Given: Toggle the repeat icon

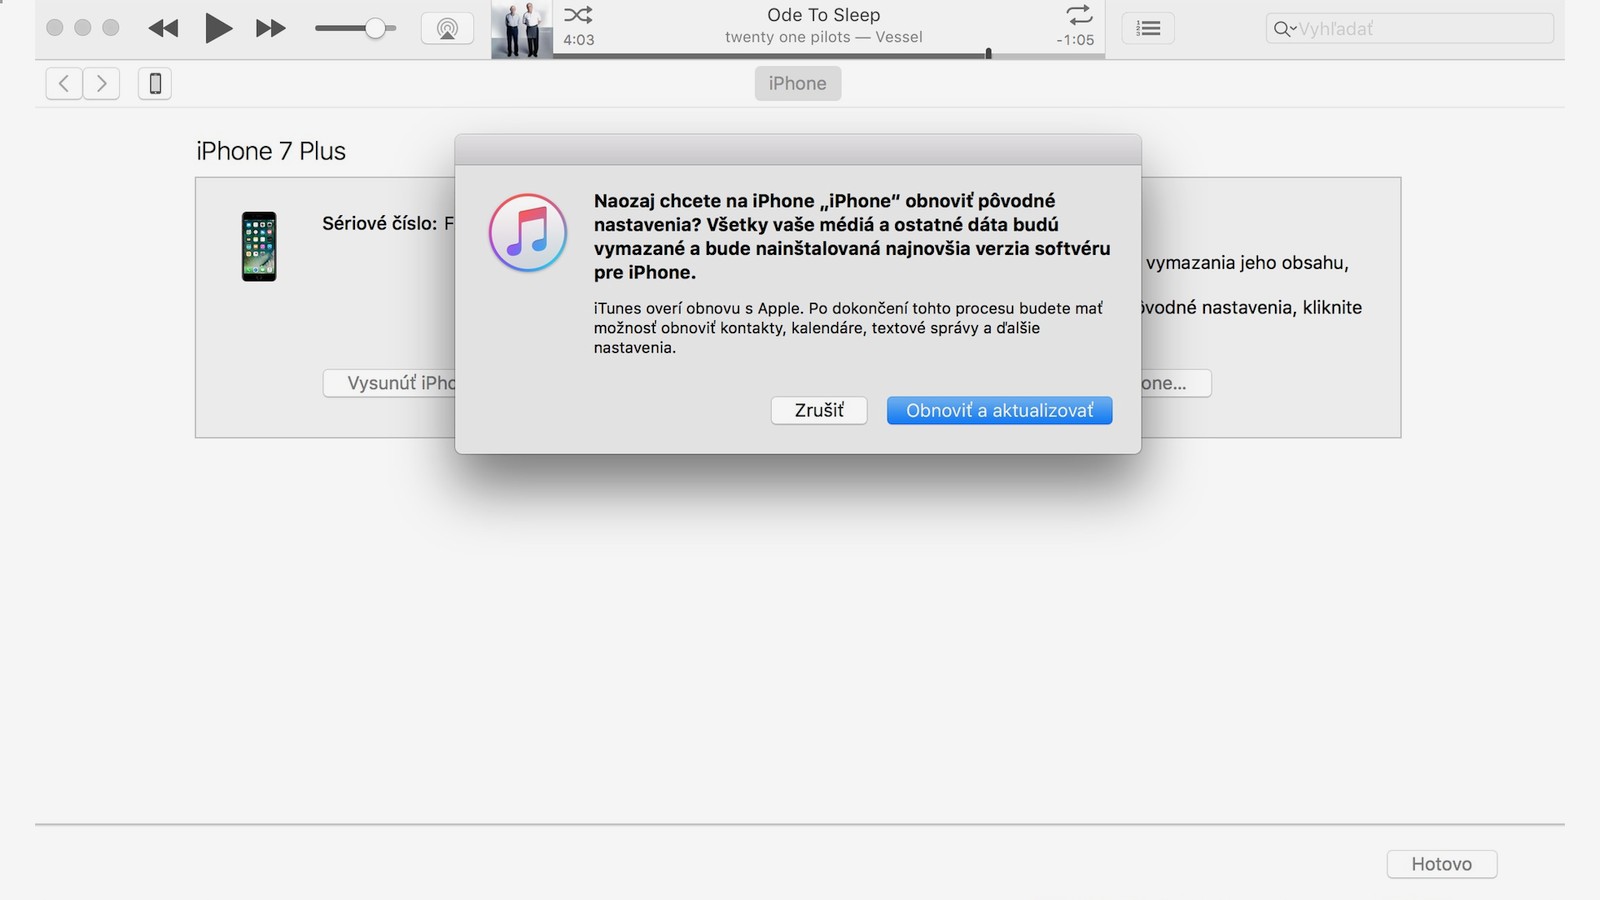Looking at the screenshot, I should click(x=1079, y=15).
